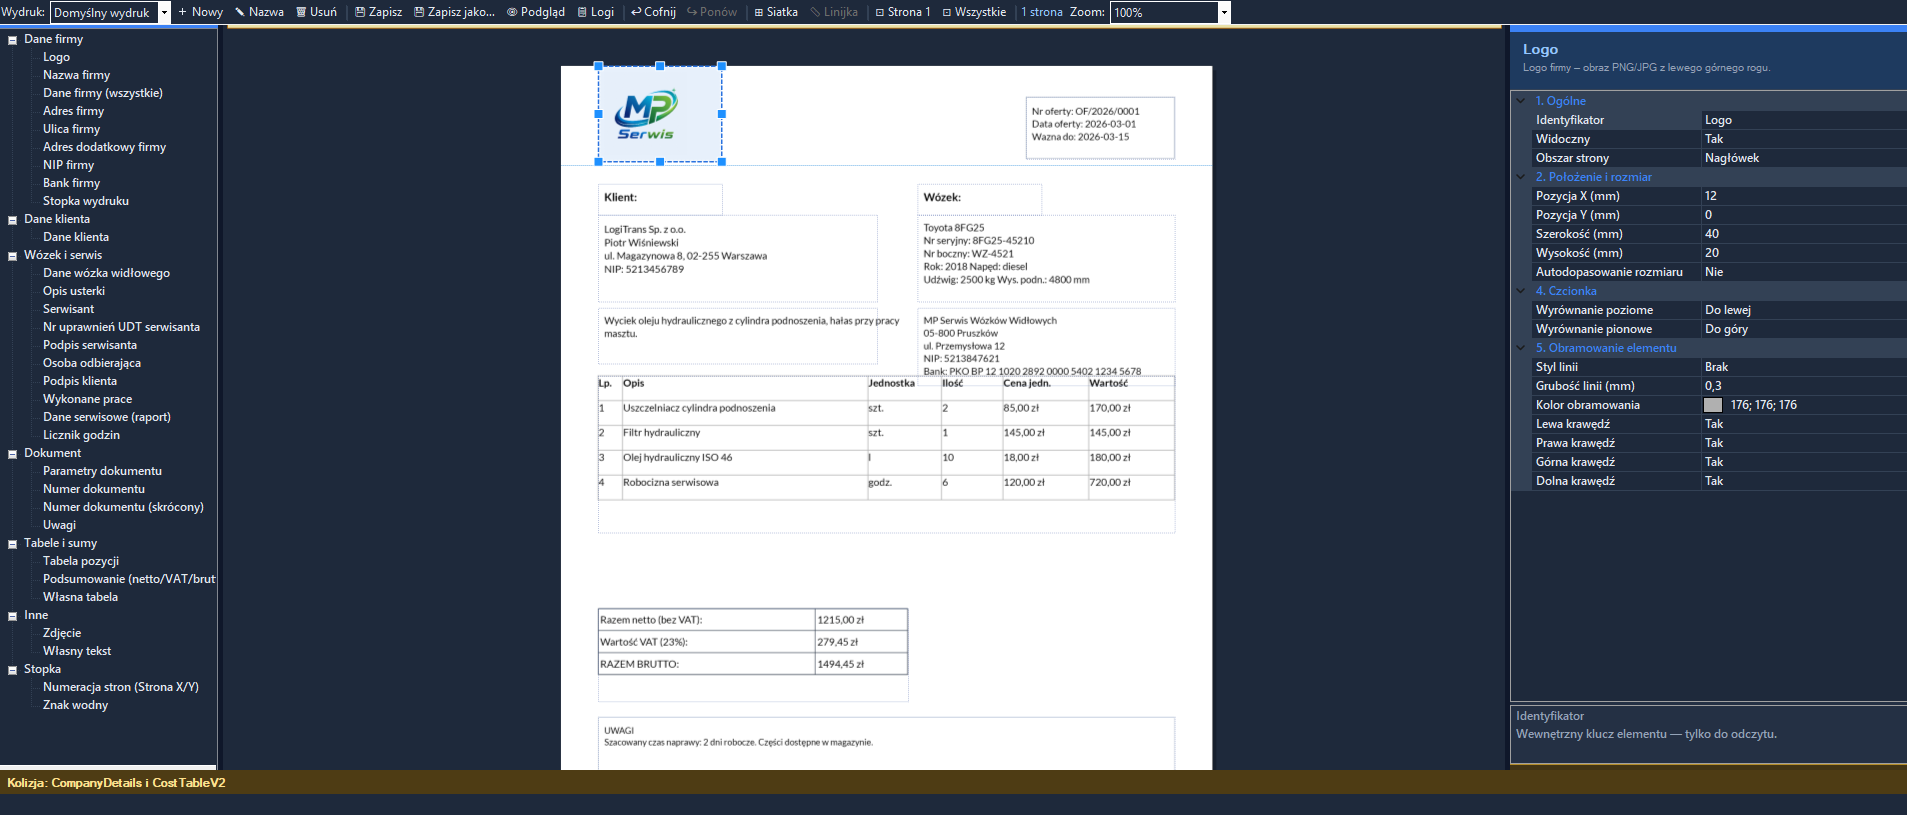Edit the Grubość linii (mm) value
The image size is (1907, 815).
click(x=1804, y=386)
